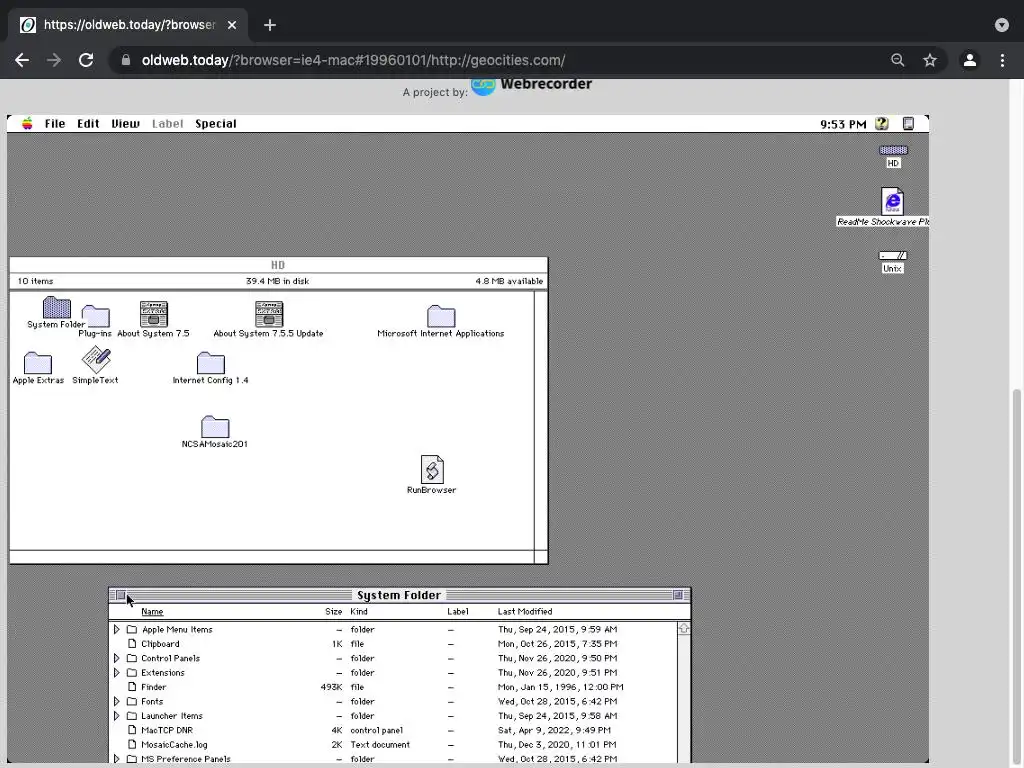This screenshot has height=768, width=1024.
Task: Sort System Folder list by Last Modified
Action: click(x=525, y=612)
